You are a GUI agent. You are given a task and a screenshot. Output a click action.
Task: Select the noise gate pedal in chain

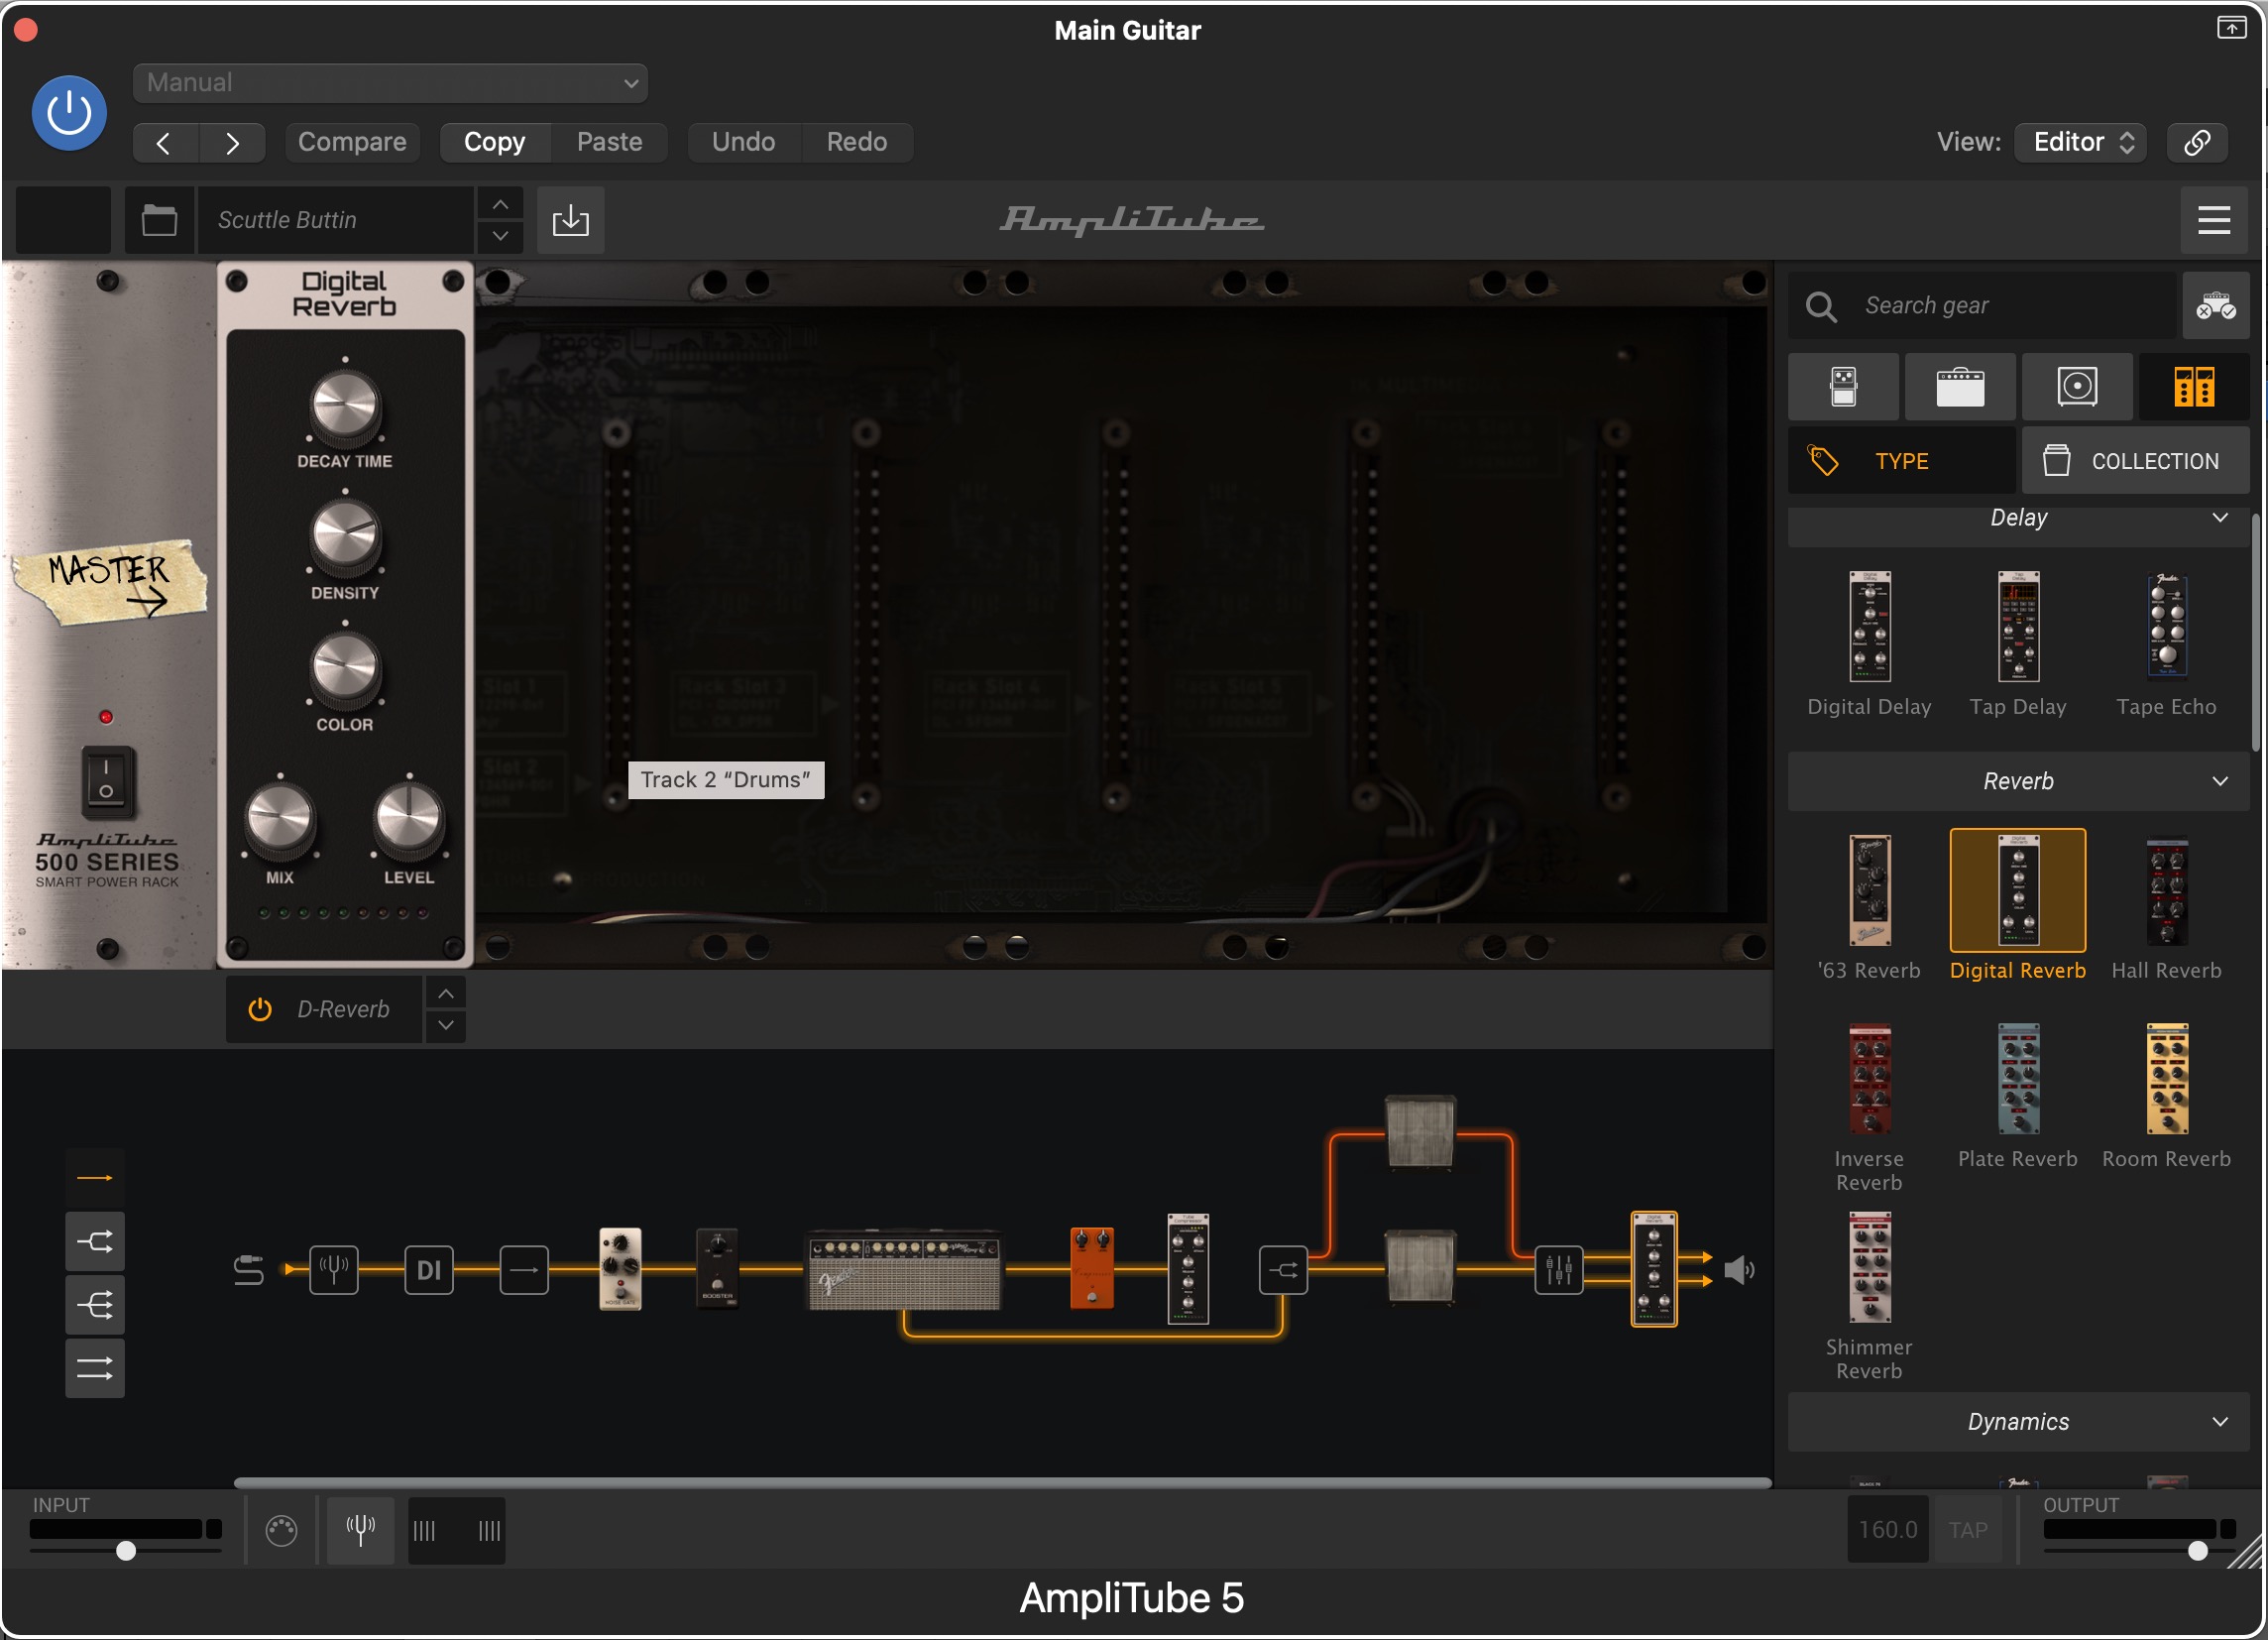tap(620, 1269)
